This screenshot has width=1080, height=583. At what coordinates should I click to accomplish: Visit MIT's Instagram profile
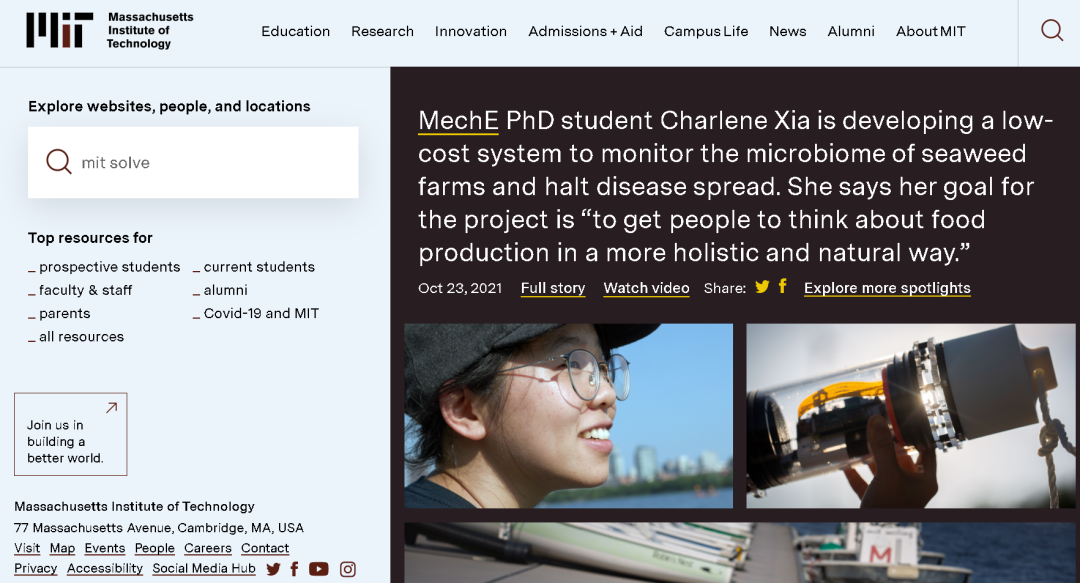tap(348, 569)
